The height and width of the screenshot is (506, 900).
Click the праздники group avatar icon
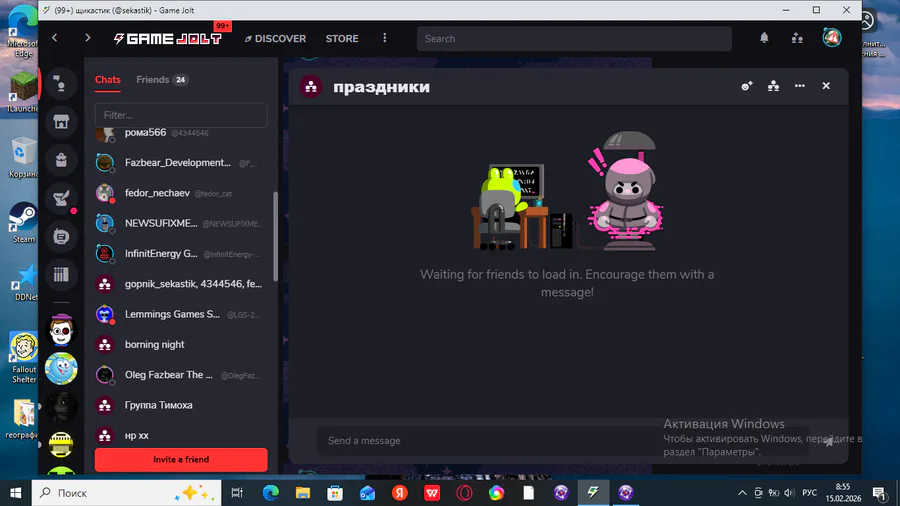[x=311, y=87]
